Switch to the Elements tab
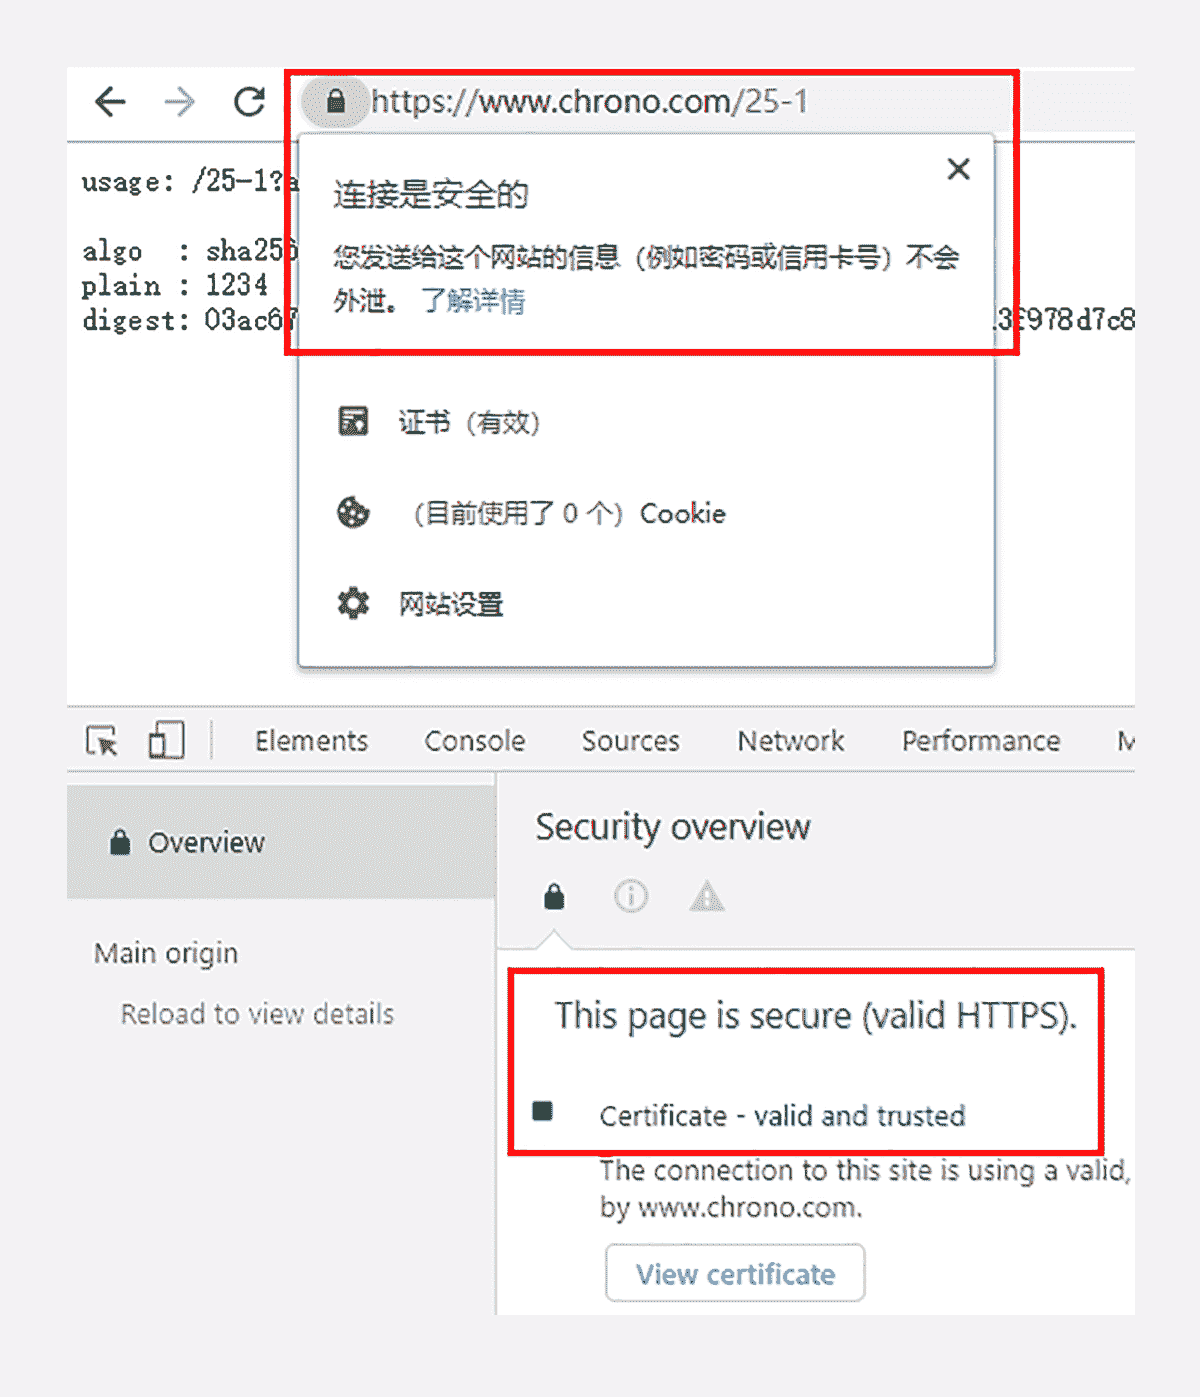The image size is (1200, 1397). [311, 741]
